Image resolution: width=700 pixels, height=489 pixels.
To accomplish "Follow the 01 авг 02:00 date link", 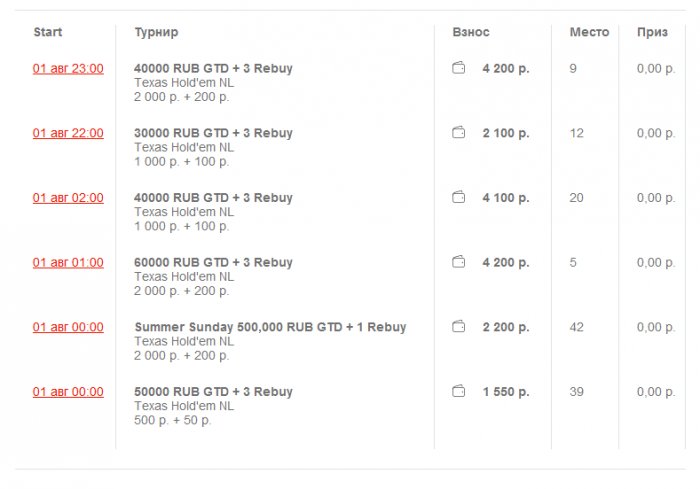I will [x=68, y=198].
